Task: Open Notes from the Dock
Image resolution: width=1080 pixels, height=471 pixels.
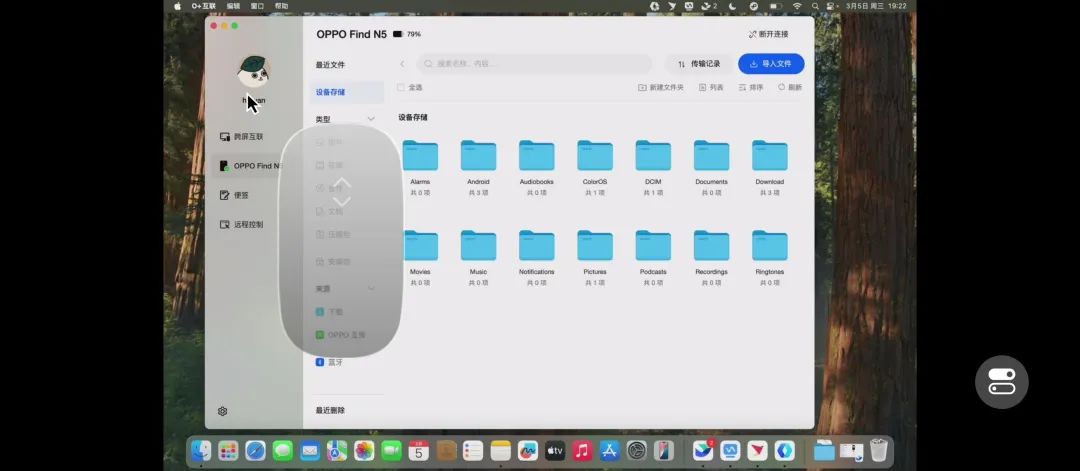Action: click(501, 451)
